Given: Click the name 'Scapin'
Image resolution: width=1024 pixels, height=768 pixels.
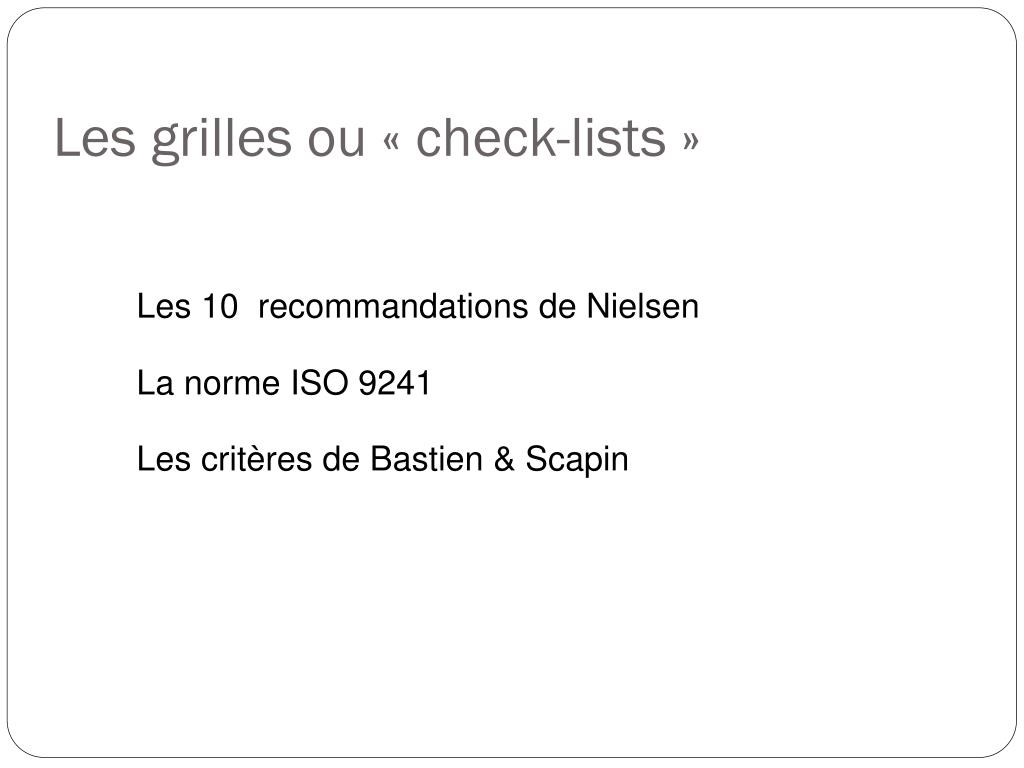Looking at the screenshot, I should pyautogui.click(x=577, y=460).
